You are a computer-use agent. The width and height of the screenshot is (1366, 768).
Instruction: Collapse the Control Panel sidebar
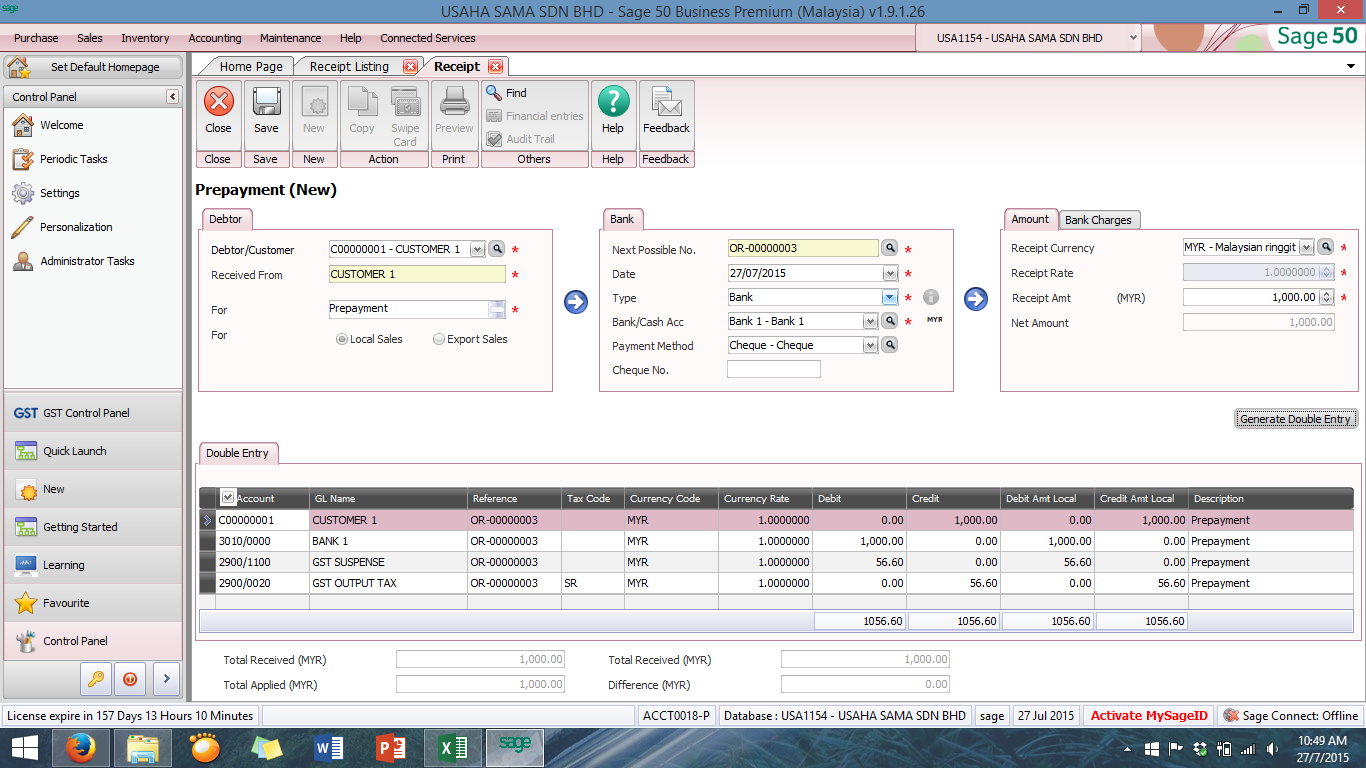(172, 97)
